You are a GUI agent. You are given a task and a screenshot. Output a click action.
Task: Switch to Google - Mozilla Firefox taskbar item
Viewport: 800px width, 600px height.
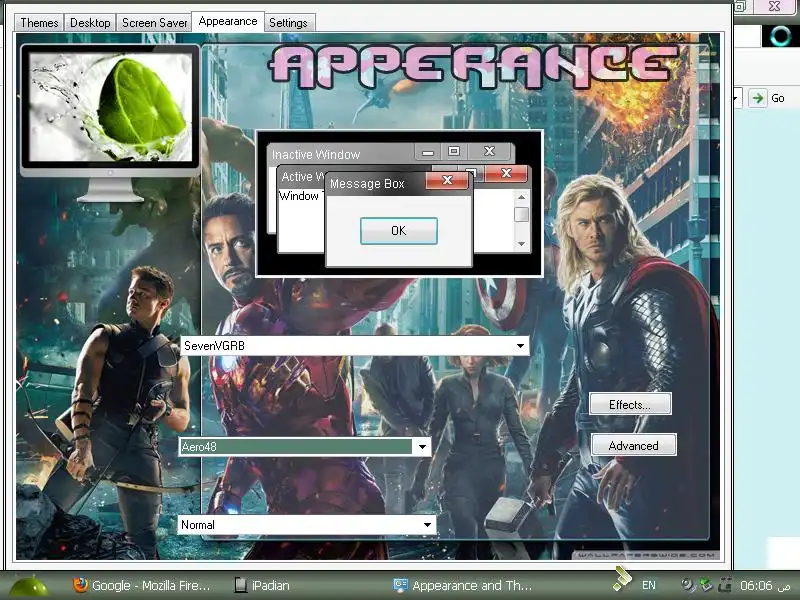pos(142,585)
